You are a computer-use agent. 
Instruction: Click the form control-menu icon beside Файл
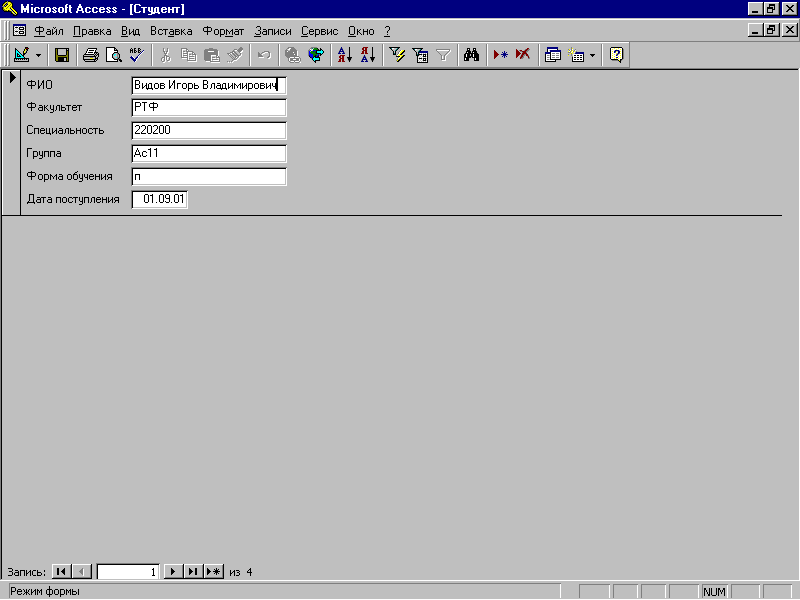click(x=19, y=31)
